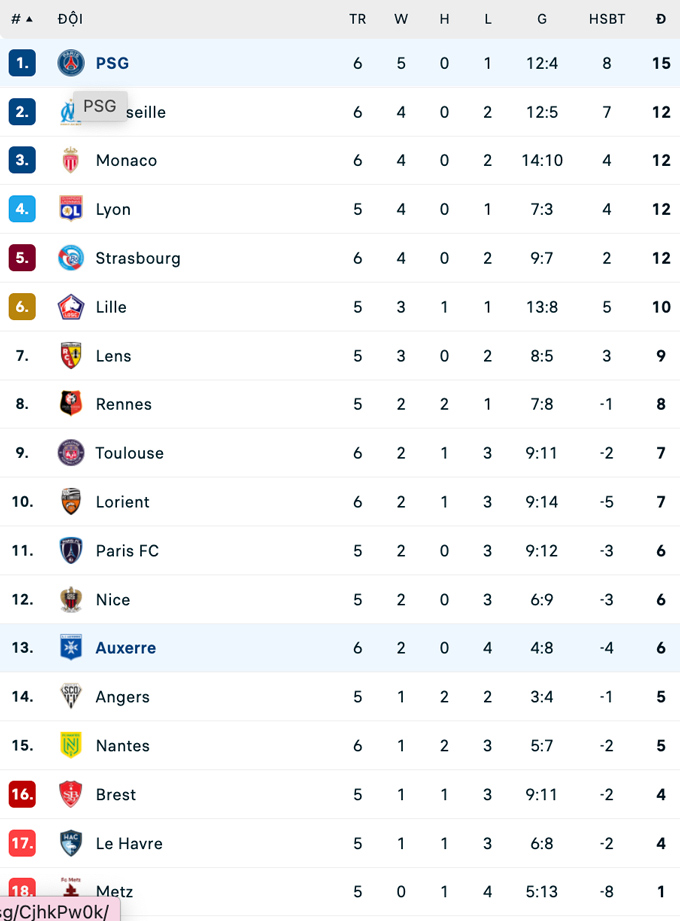The image size is (680, 921).
Task: Click the ĐỘI team column header
Action: pos(71,19)
